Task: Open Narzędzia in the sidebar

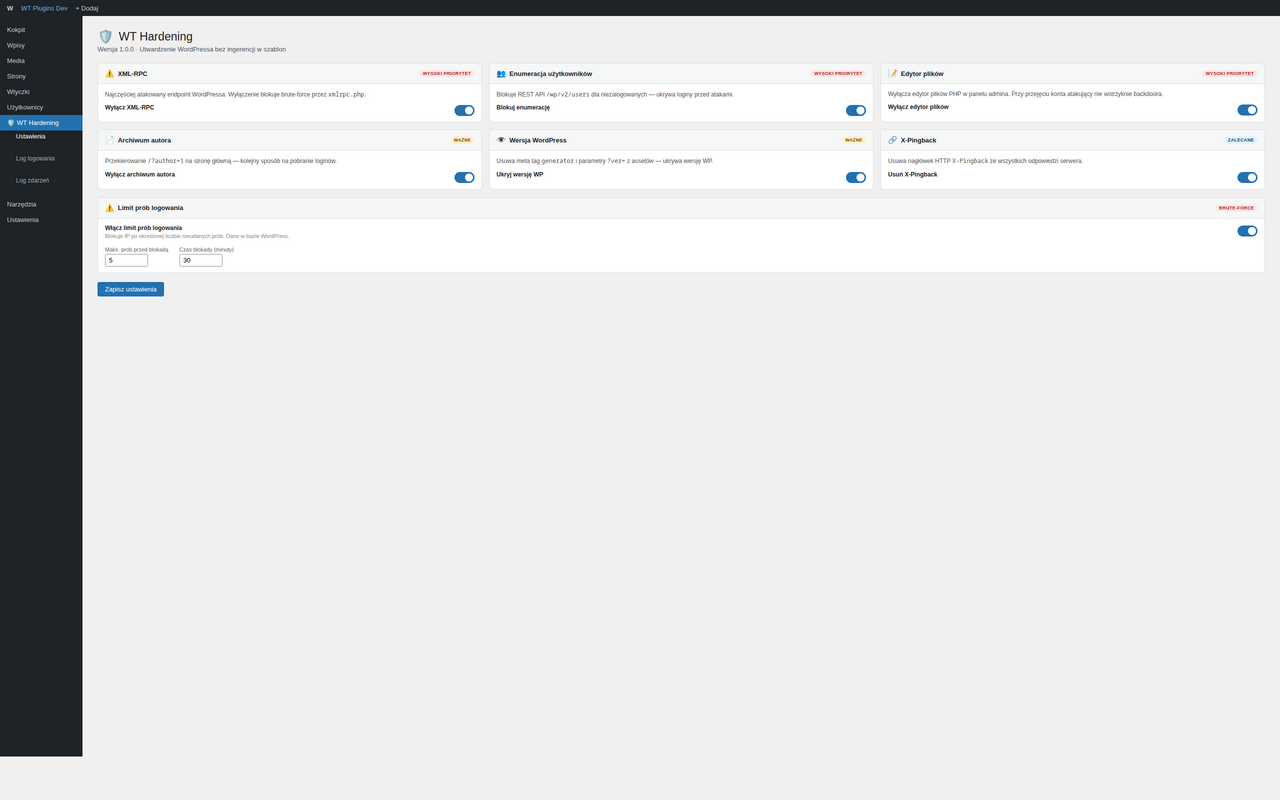Action: (x=41, y=204)
